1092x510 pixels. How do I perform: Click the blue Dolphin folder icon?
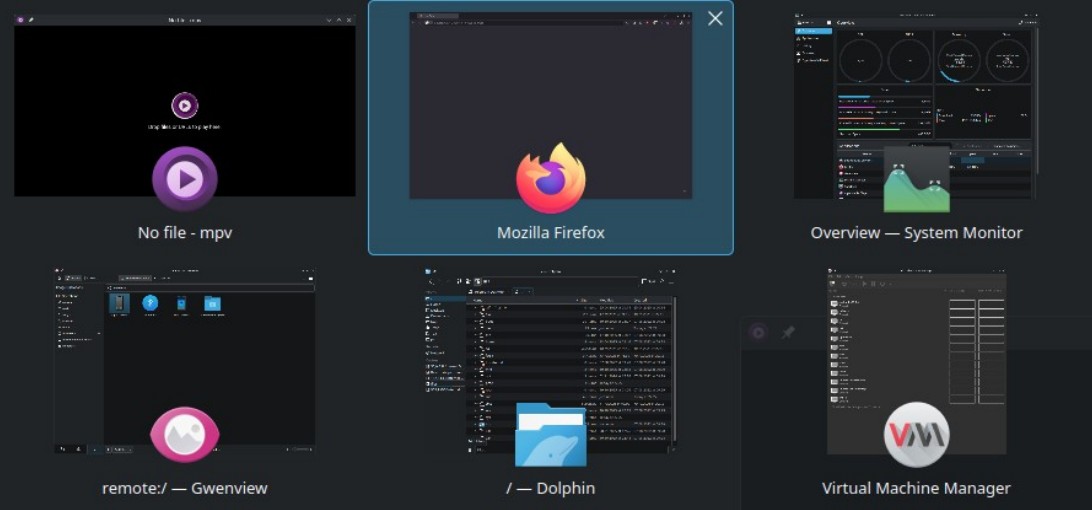coord(550,435)
